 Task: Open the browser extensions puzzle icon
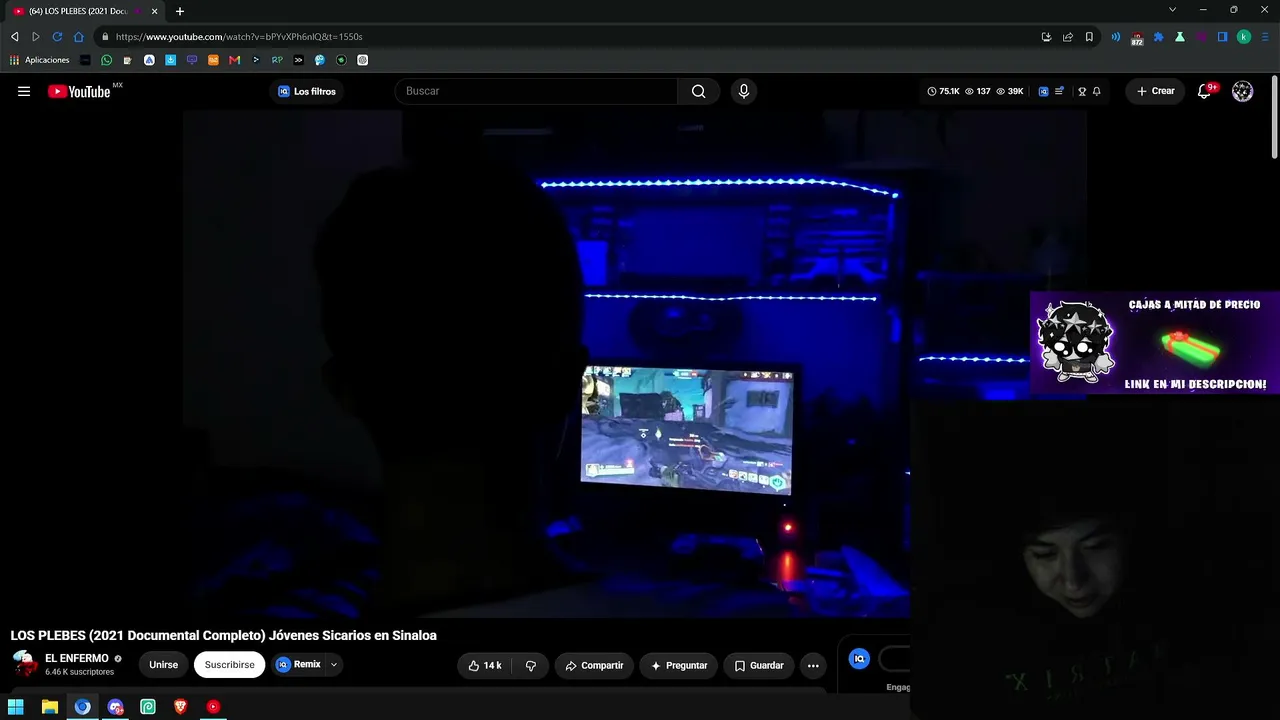coord(1159,37)
